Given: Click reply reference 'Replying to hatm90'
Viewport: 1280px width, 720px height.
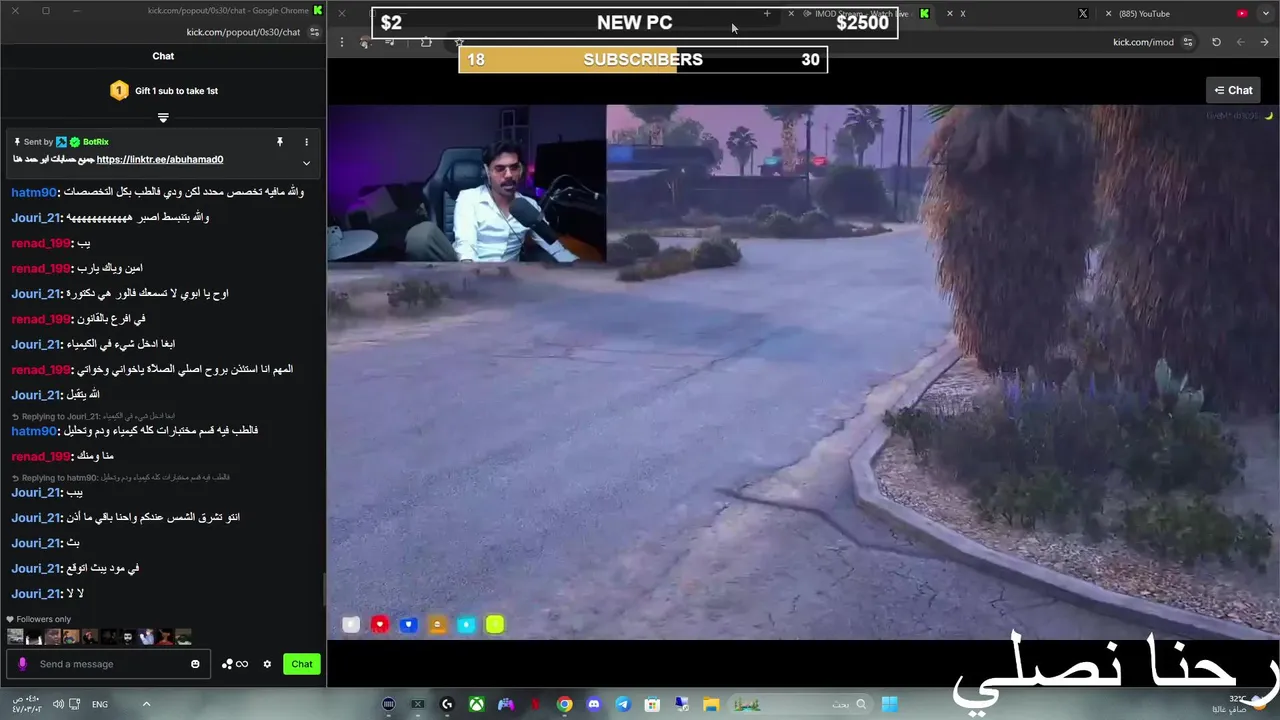Looking at the screenshot, I should [121, 478].
